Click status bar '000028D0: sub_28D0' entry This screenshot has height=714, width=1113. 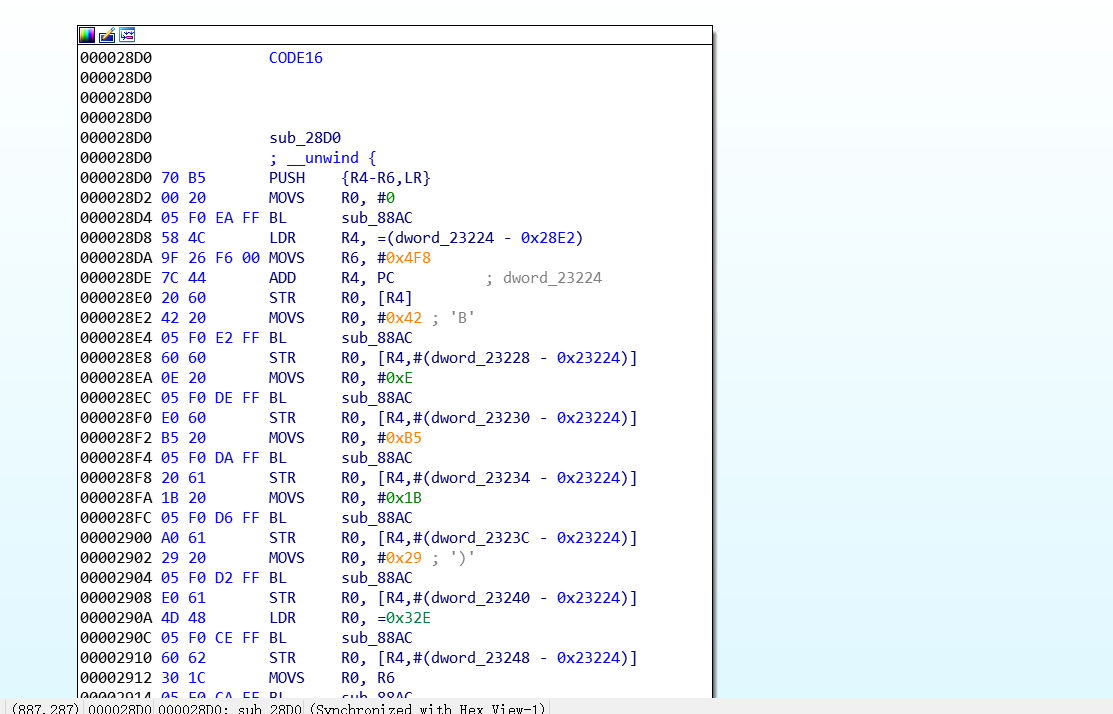tap(231, 708)
